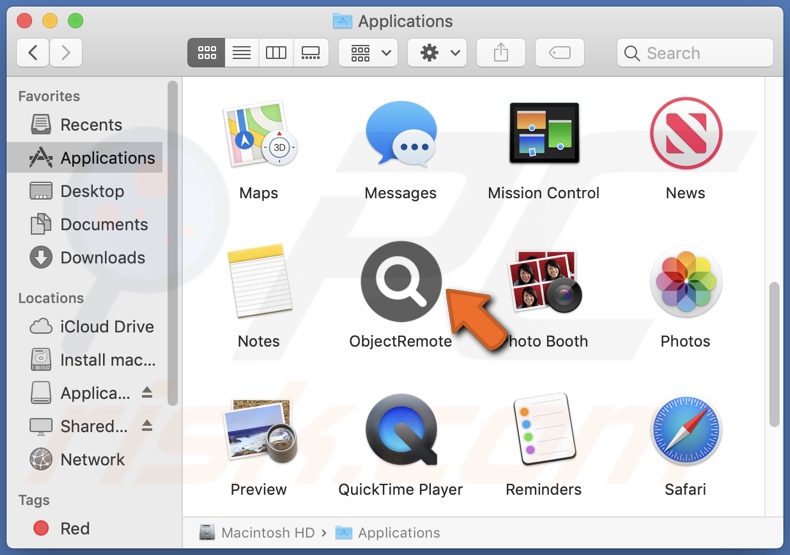Open iCloud Drive in the sidebar
Viewport: 790px width, 555px height.
tap(86, 326)
